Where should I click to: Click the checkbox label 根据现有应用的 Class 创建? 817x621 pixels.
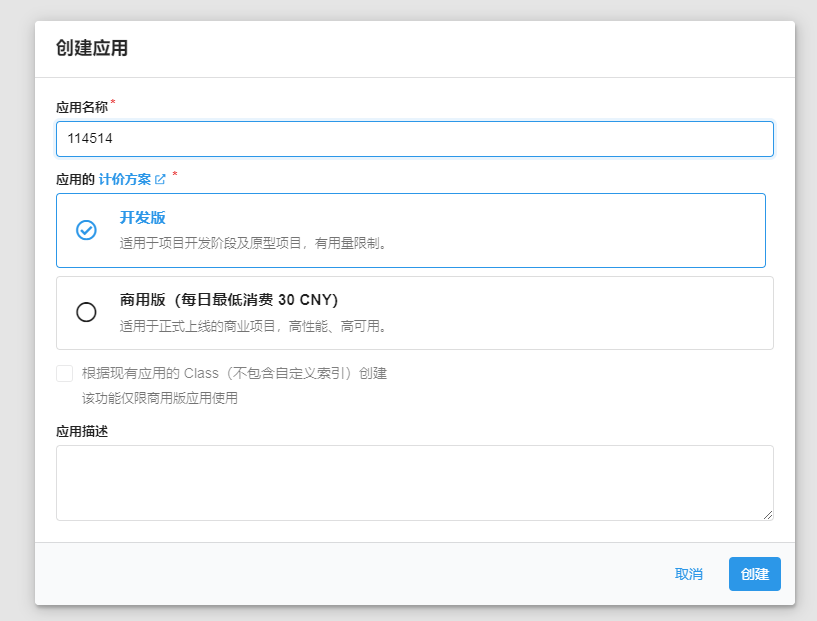(234, 373)
